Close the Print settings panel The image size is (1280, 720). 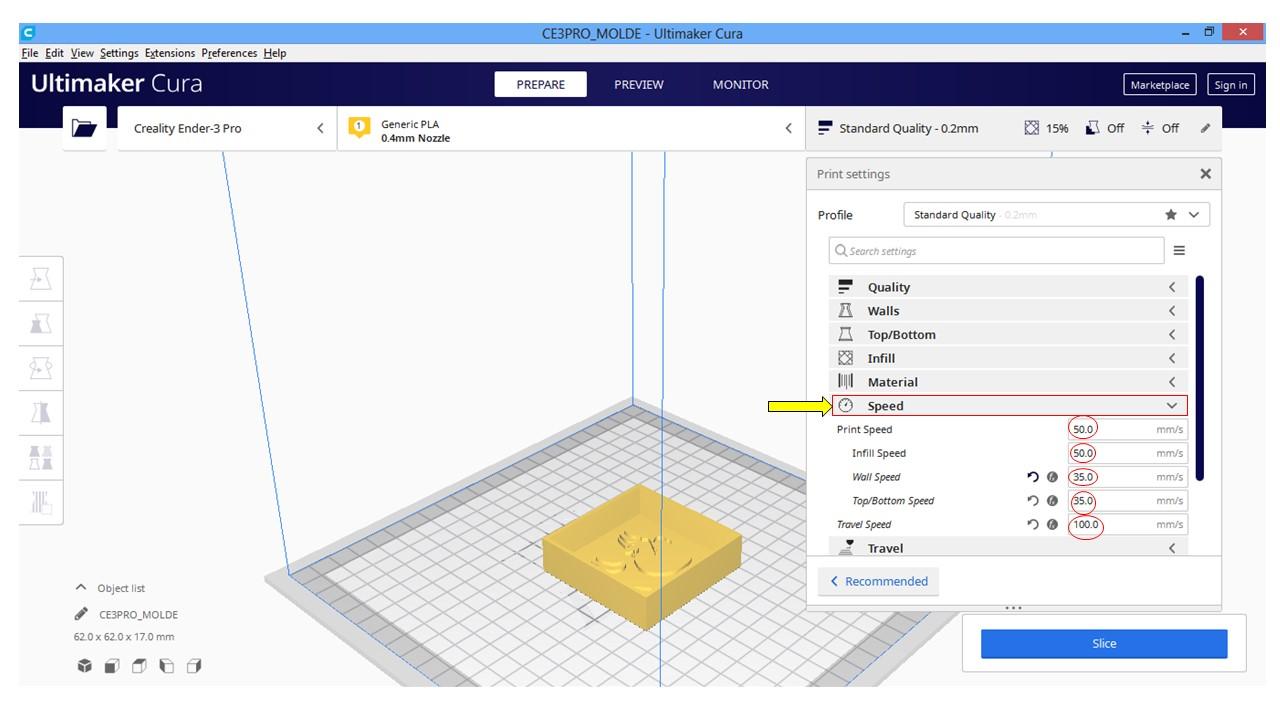click(1205, 174)
